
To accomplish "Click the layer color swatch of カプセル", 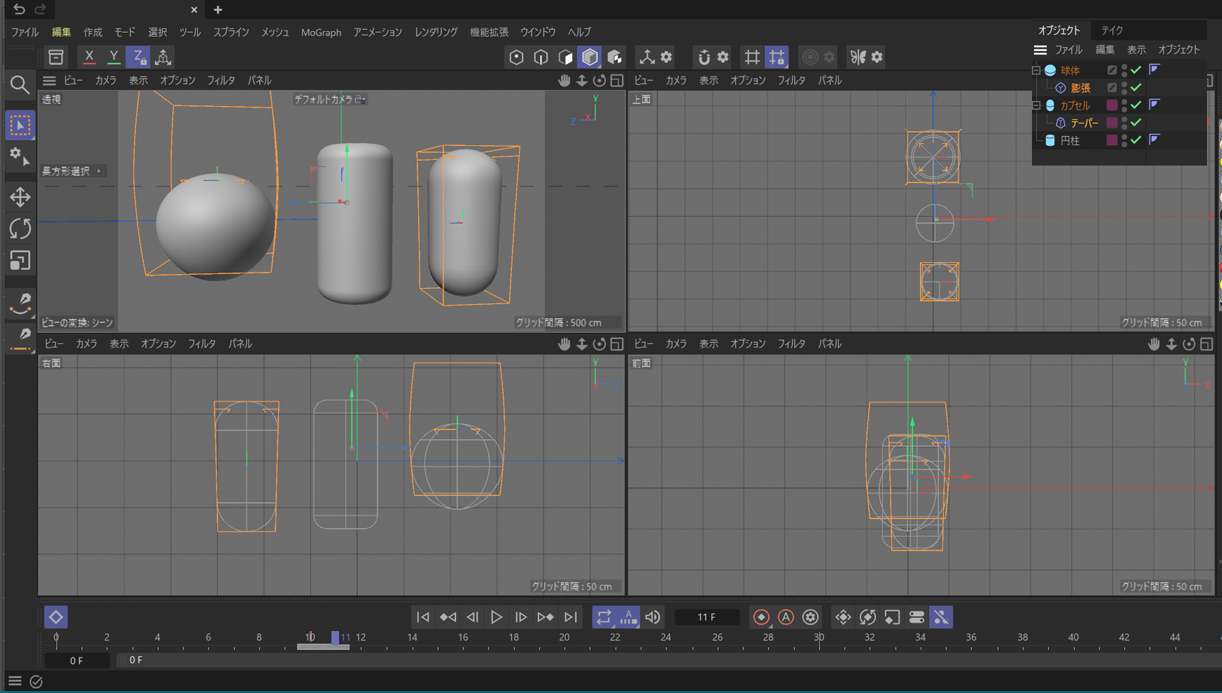I will [x=1111, y=105].
